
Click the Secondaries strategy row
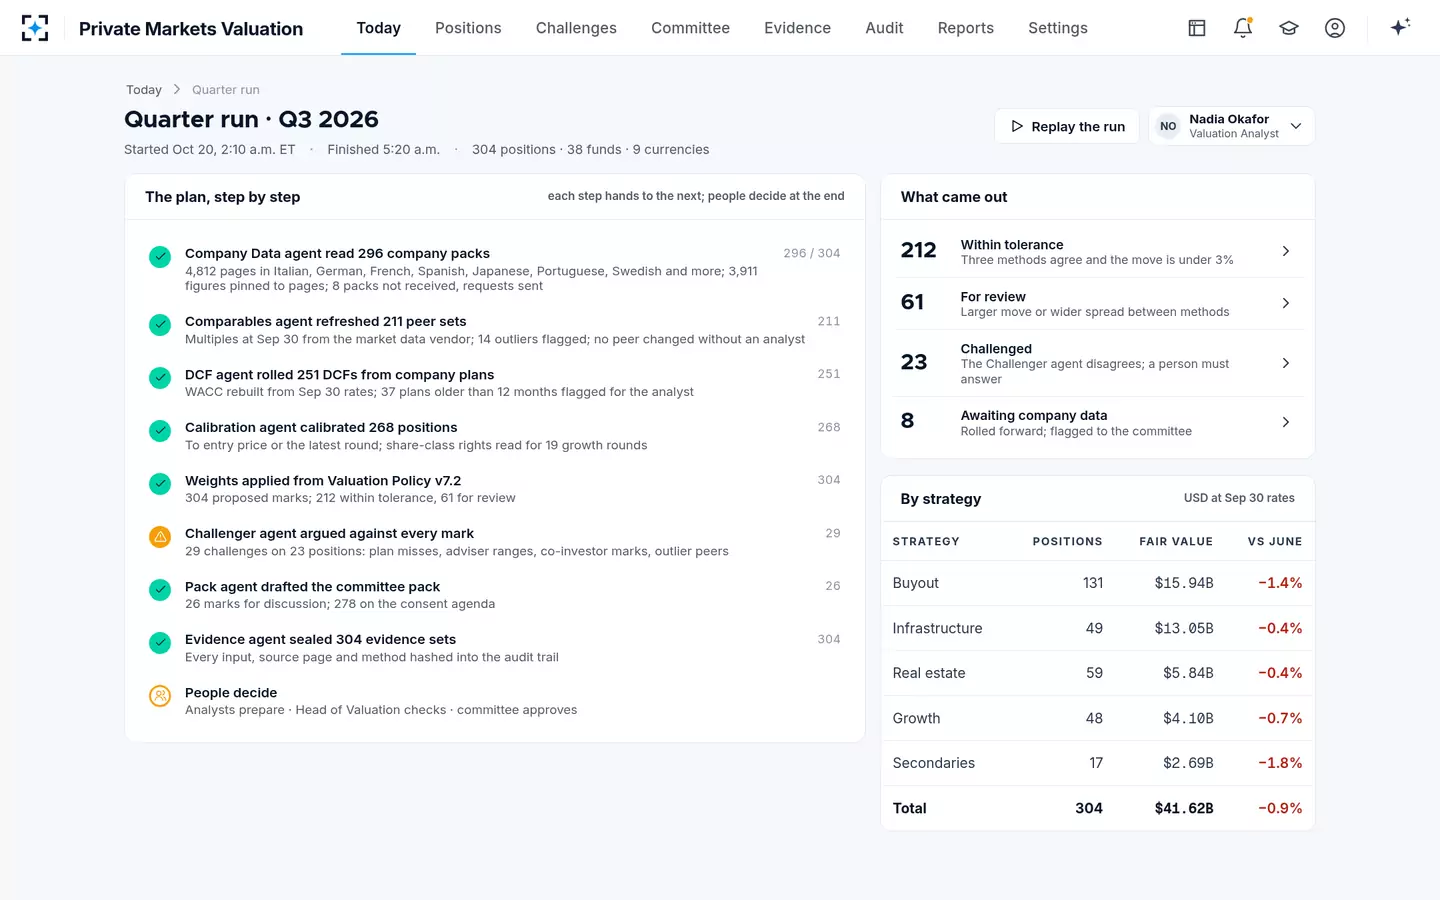click(1097, 763)
